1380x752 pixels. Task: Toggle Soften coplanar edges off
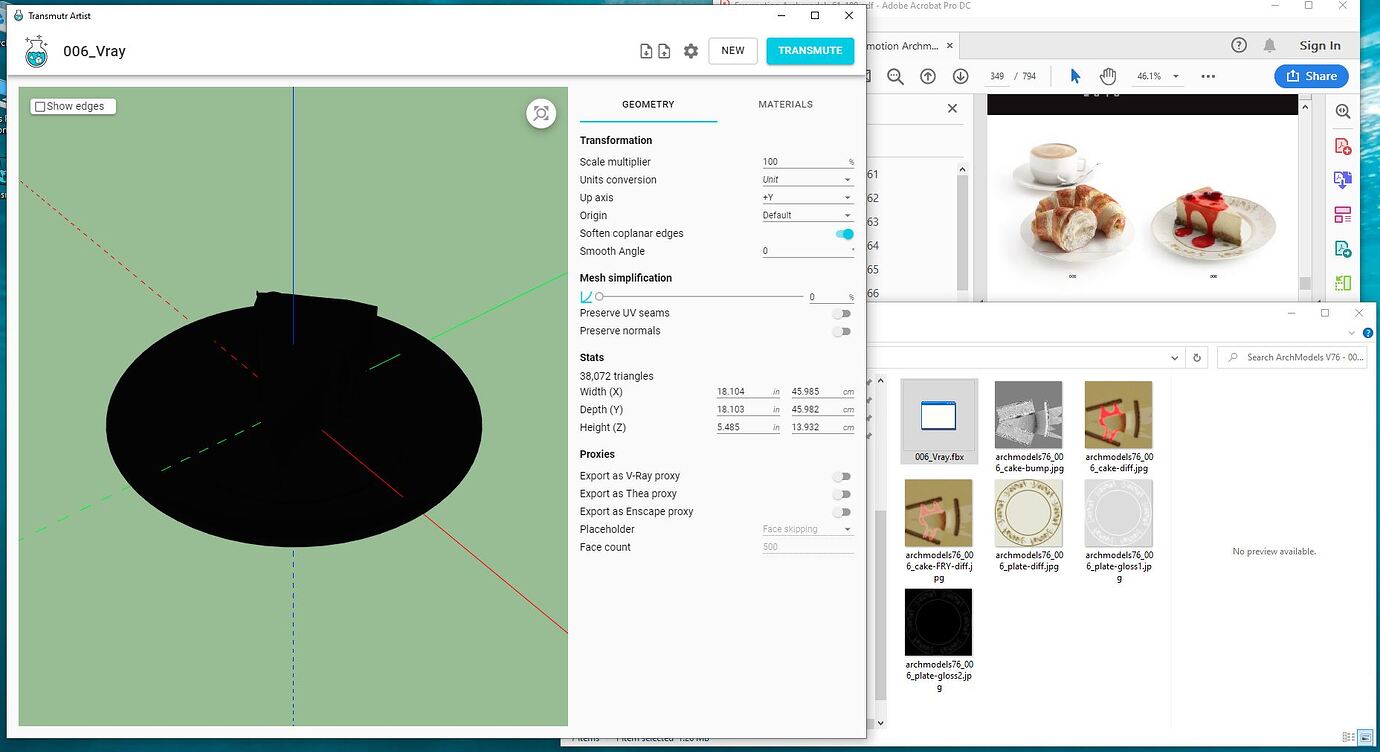pyautogui.click(x=844, y=234)
